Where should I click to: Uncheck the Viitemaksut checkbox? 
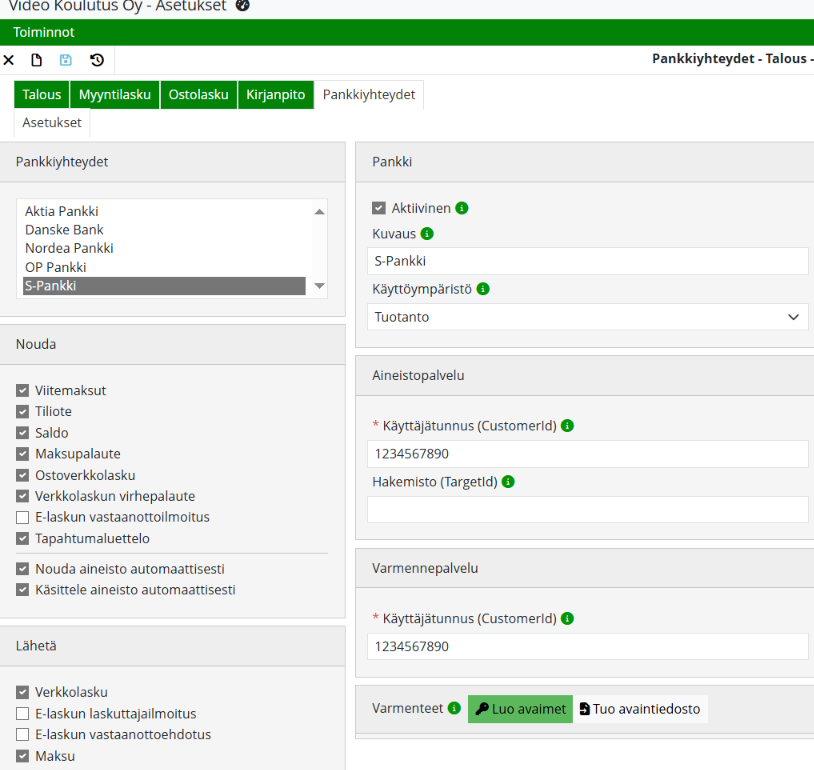coord(22,391)
